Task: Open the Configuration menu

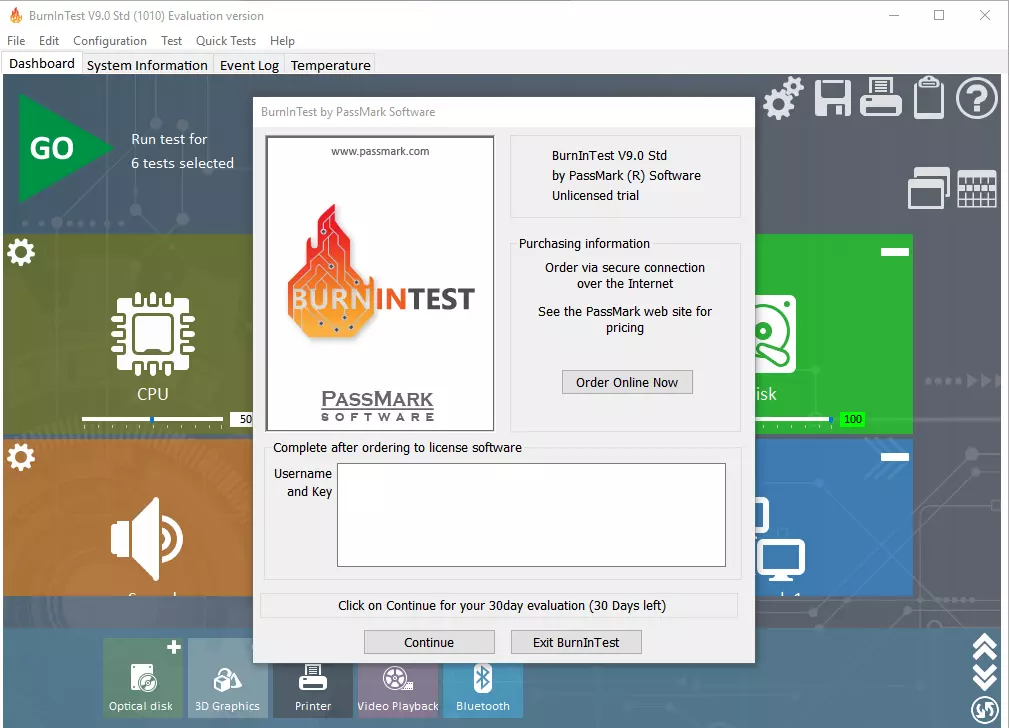Action: pyautogui.click(x=110, y=41)
